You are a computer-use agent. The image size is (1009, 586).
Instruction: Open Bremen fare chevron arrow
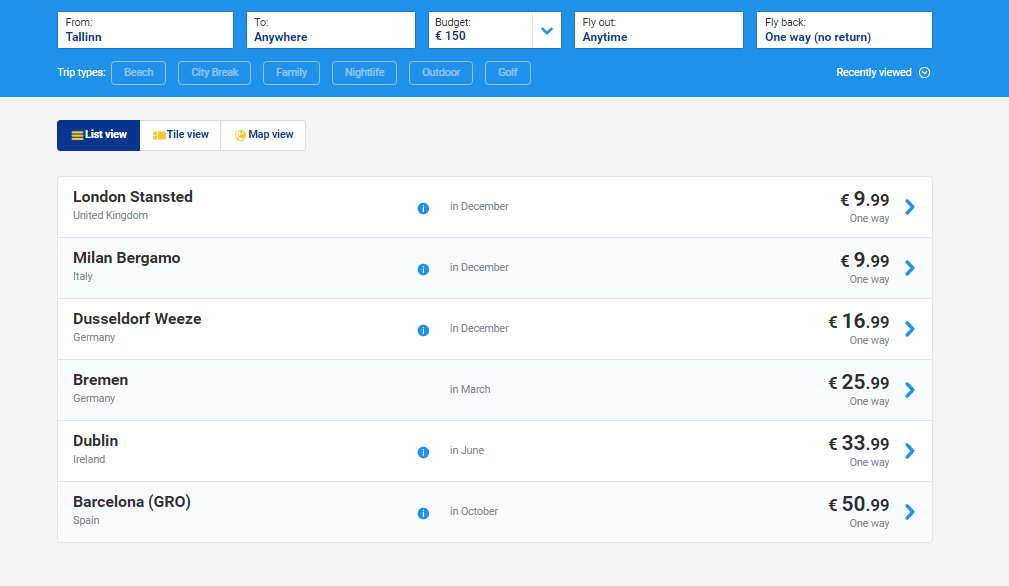coord(909,390)
